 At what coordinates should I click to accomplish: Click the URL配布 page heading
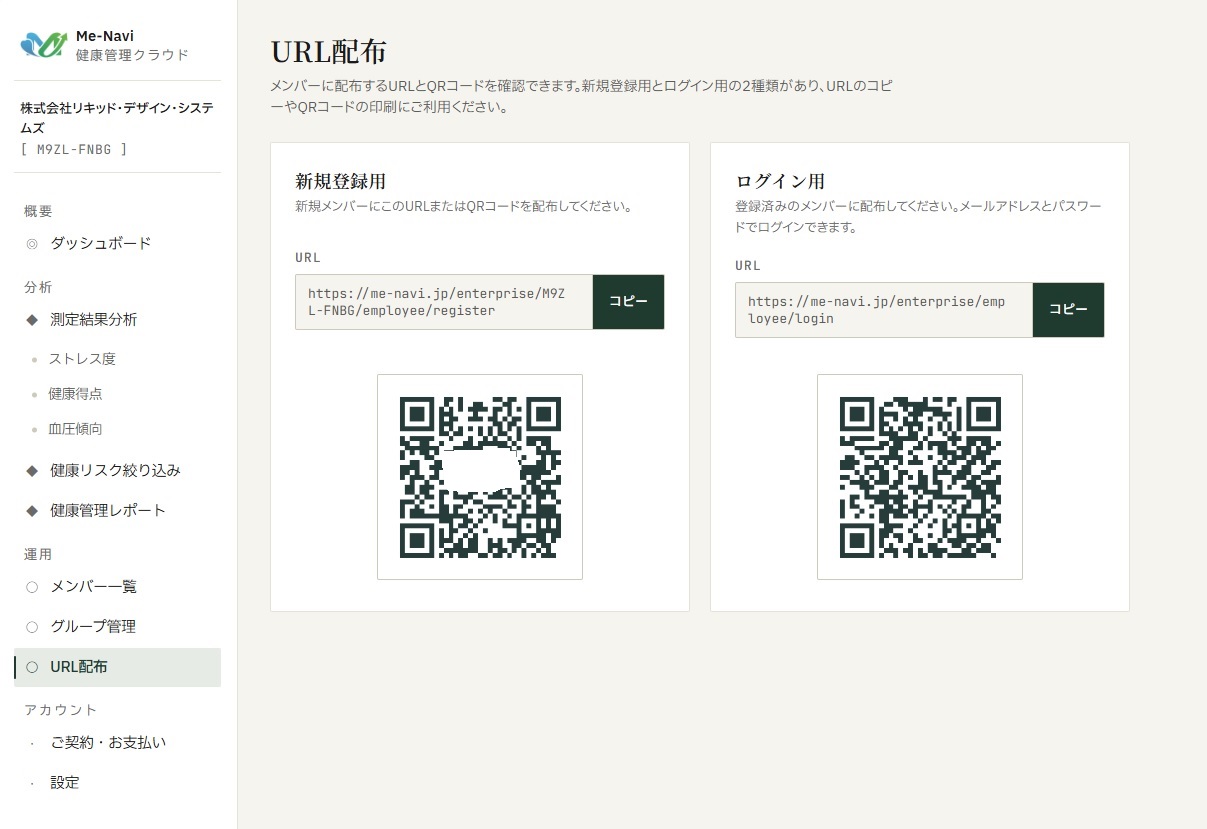(x=328, y=52)
